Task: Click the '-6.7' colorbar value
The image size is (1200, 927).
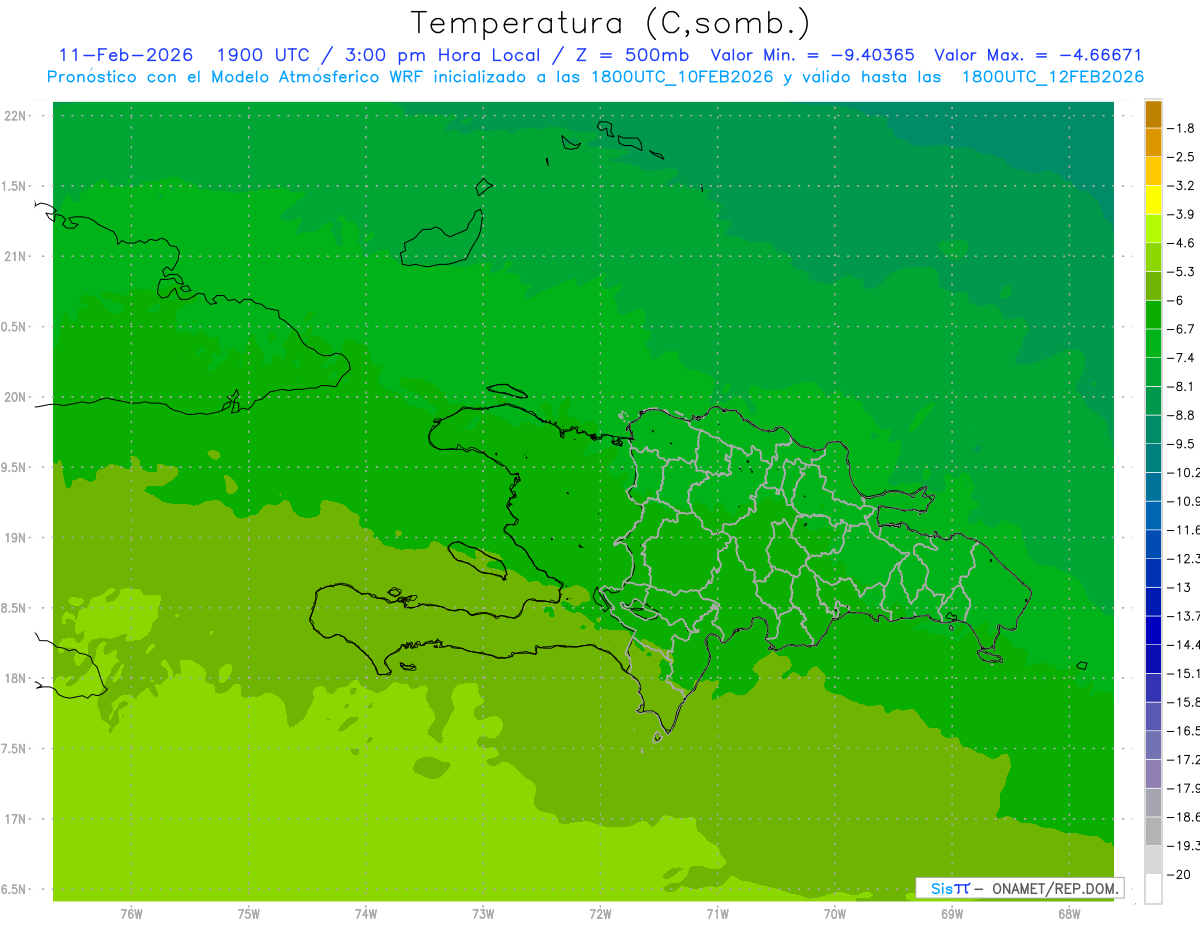Action: coord(1183,329)
